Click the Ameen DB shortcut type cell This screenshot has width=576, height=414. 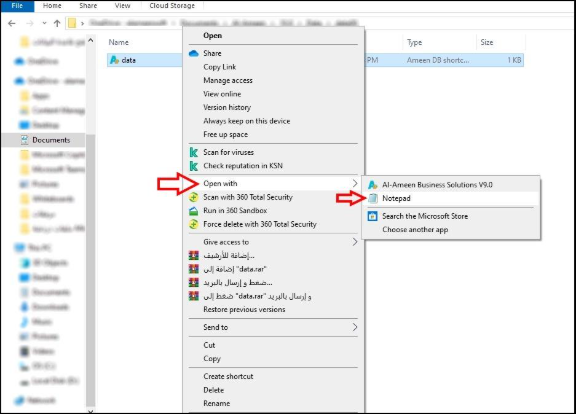[x=438, y=60]
